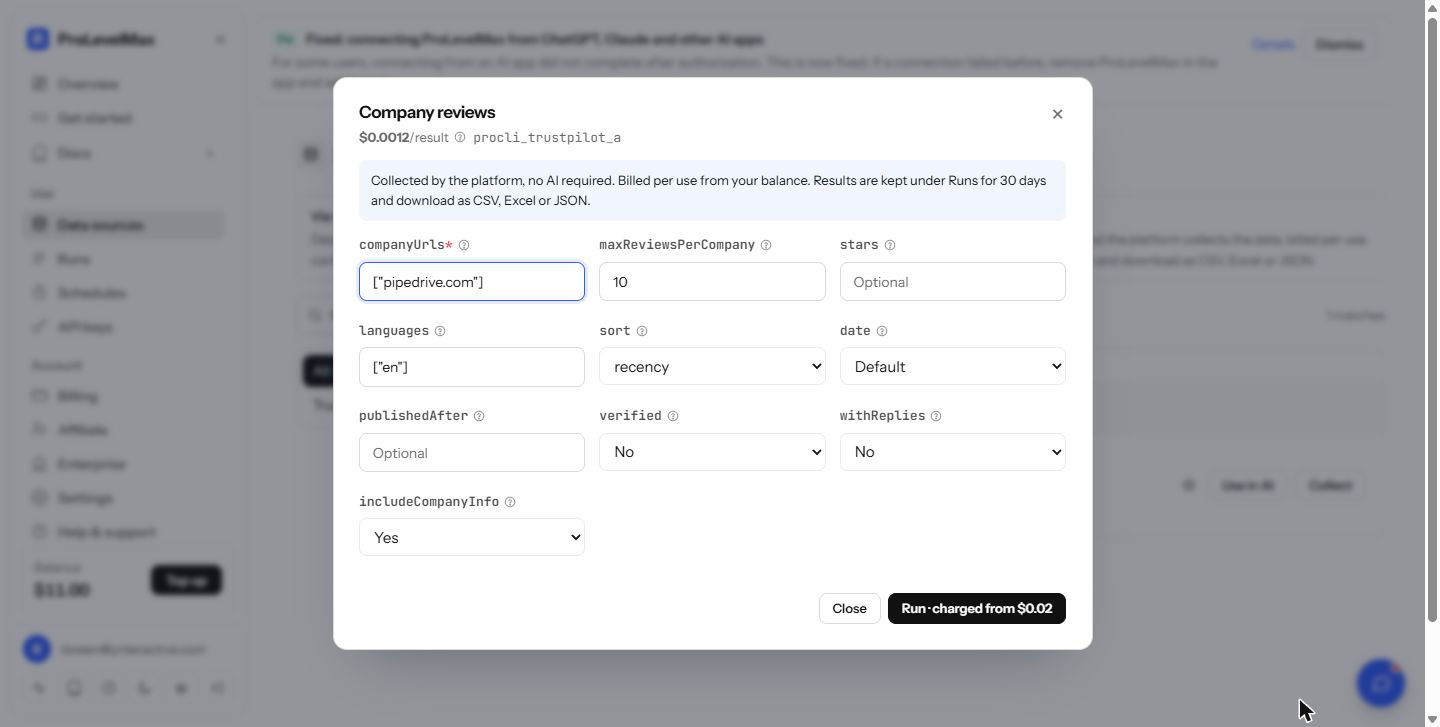Screen dimensions: 1440x727
Task: Click the 'Collected by the platform' info notice
Action: click(x=712, y=190)
